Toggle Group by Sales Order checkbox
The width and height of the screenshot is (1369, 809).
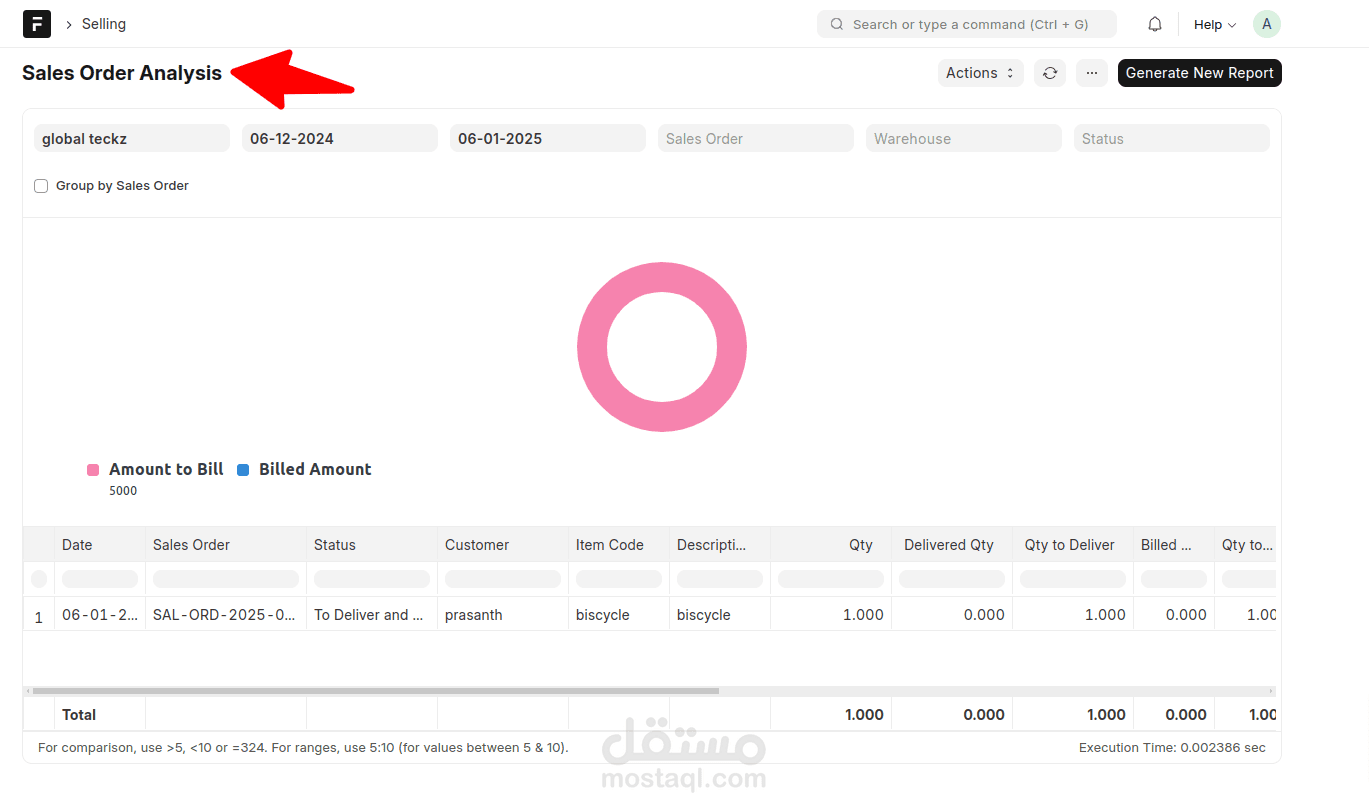coord(41,186)
